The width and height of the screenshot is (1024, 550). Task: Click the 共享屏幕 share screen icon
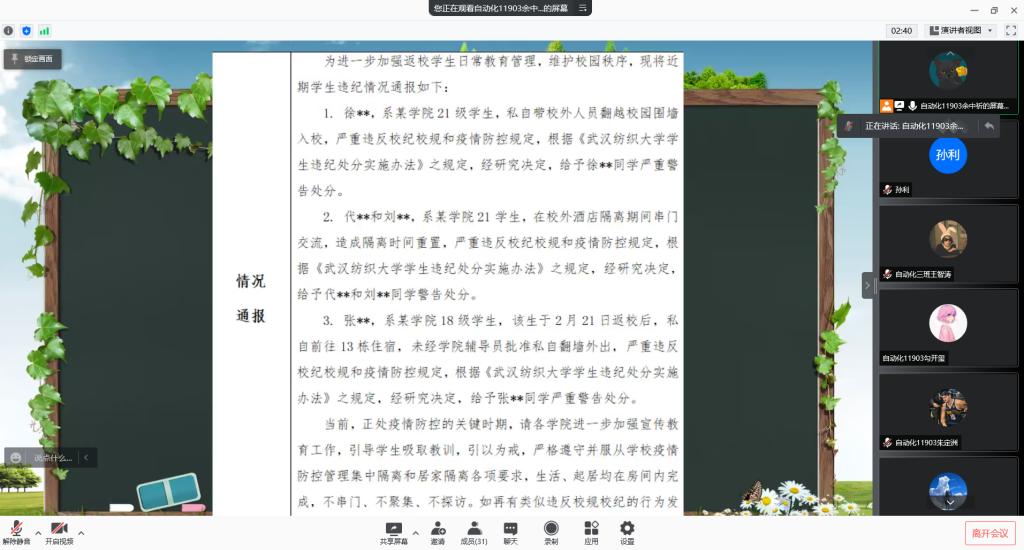(x=393, y=532)
